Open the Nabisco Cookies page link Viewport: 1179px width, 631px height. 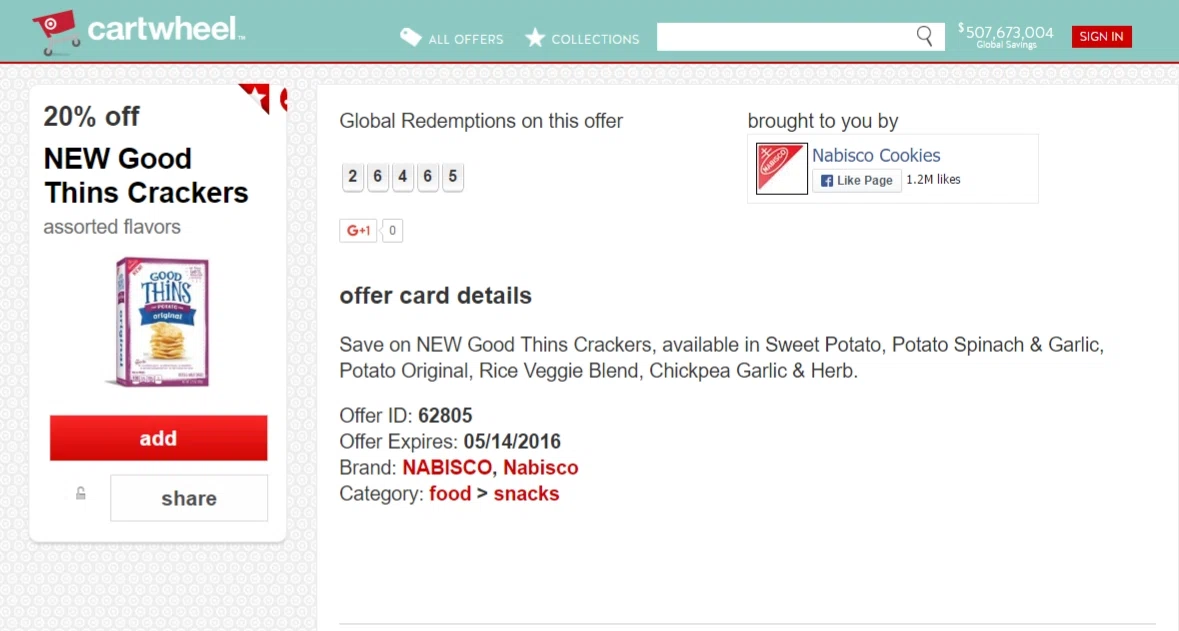tap(876, 155)
